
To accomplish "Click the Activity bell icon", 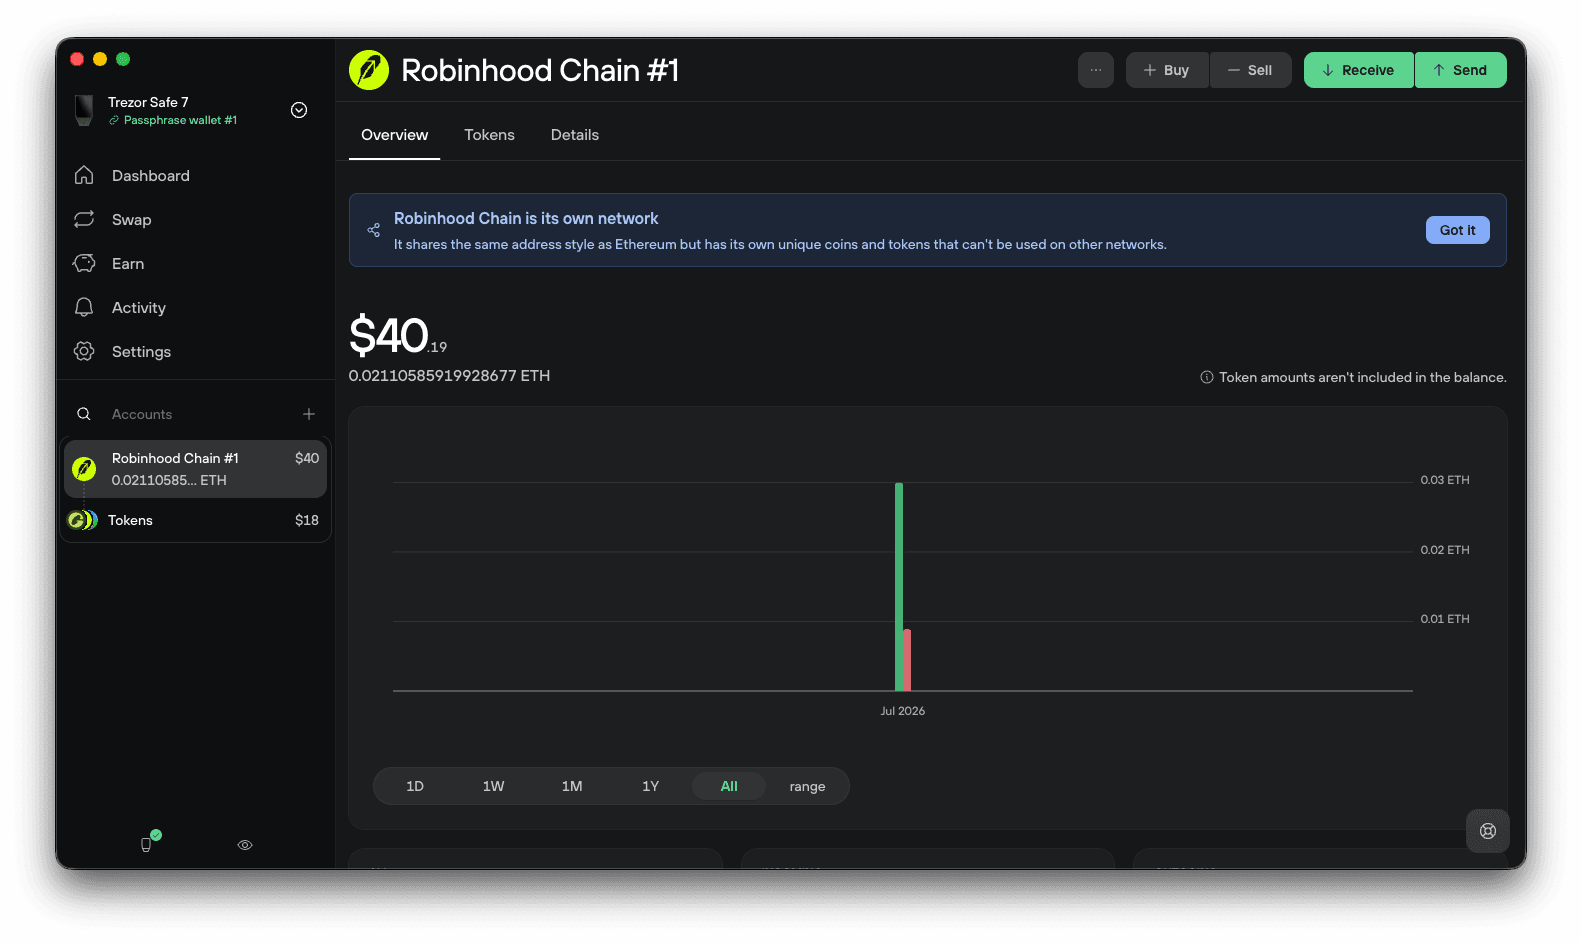I will coord(84,307).
